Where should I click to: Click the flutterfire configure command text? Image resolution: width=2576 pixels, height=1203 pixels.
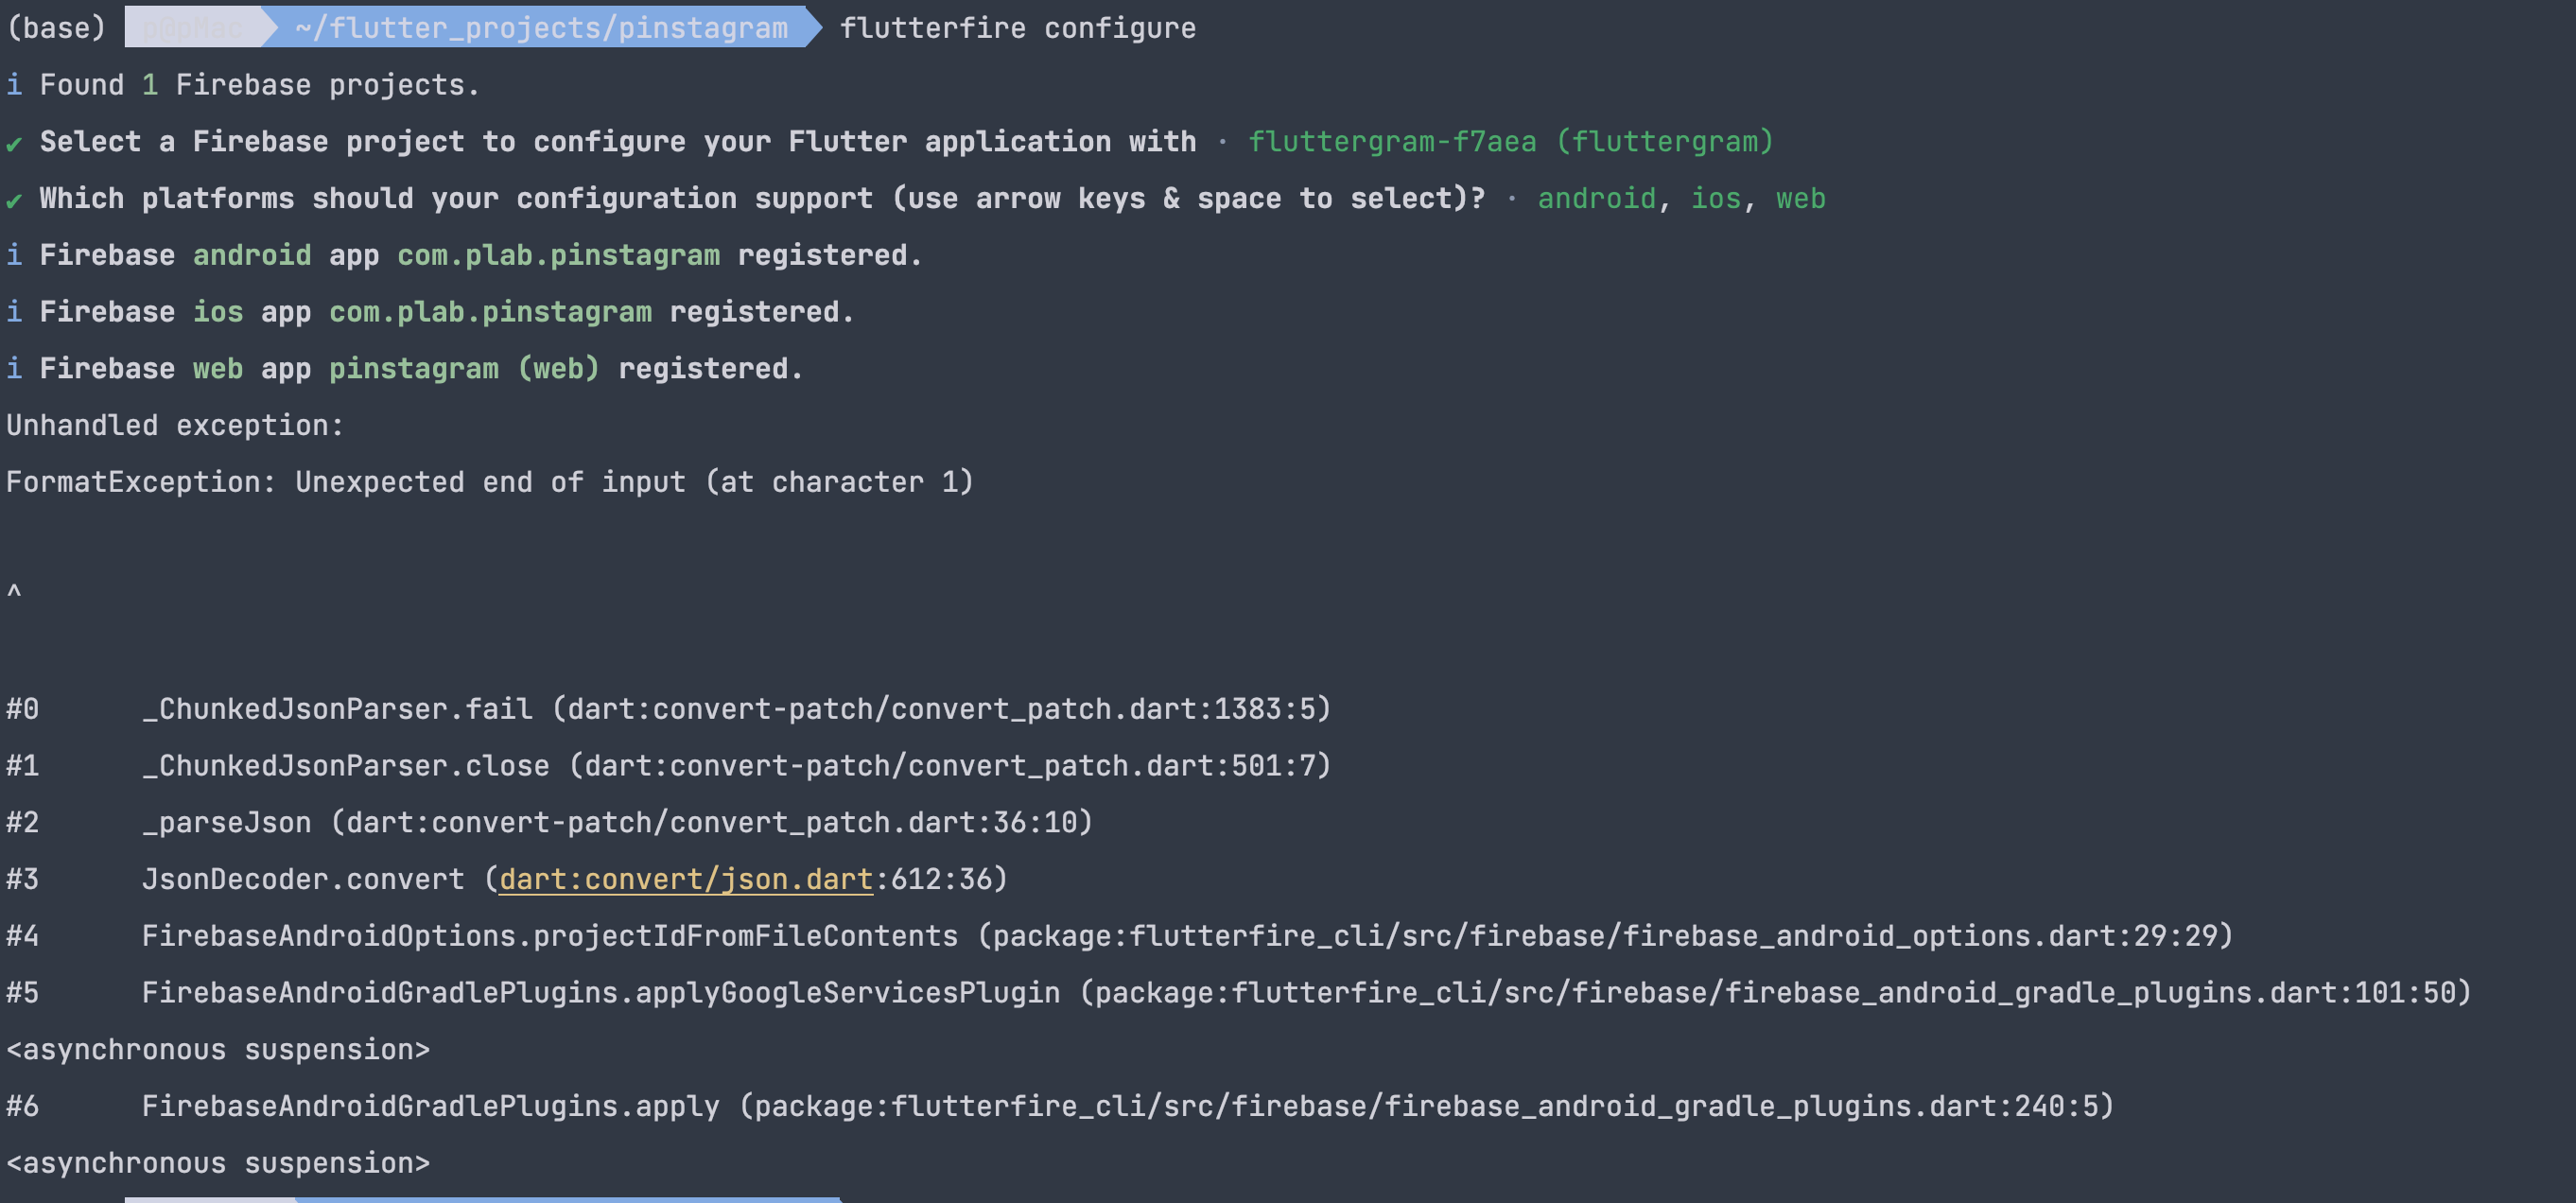coord(1017,28)
